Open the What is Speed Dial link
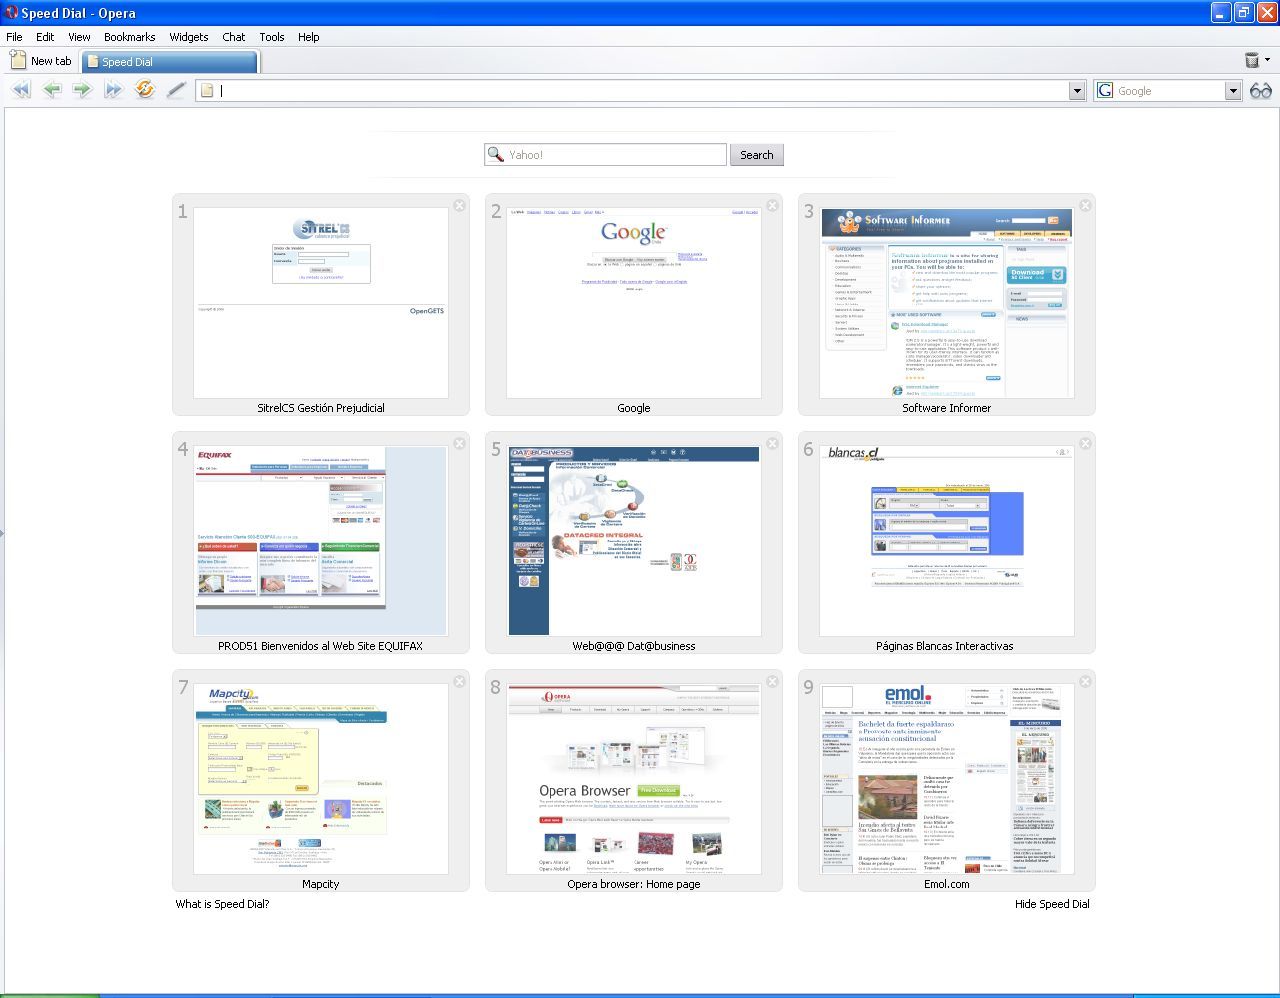Viewport: 1280px width, 998px height. [222, 904]
